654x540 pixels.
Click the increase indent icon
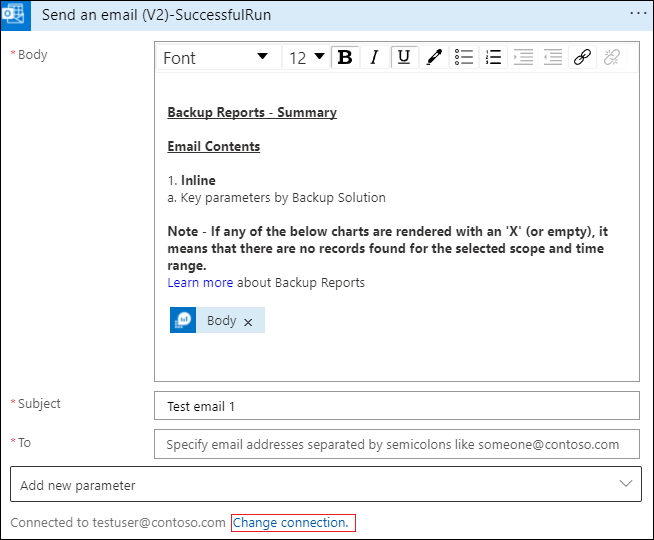click(x=523, y=57)
